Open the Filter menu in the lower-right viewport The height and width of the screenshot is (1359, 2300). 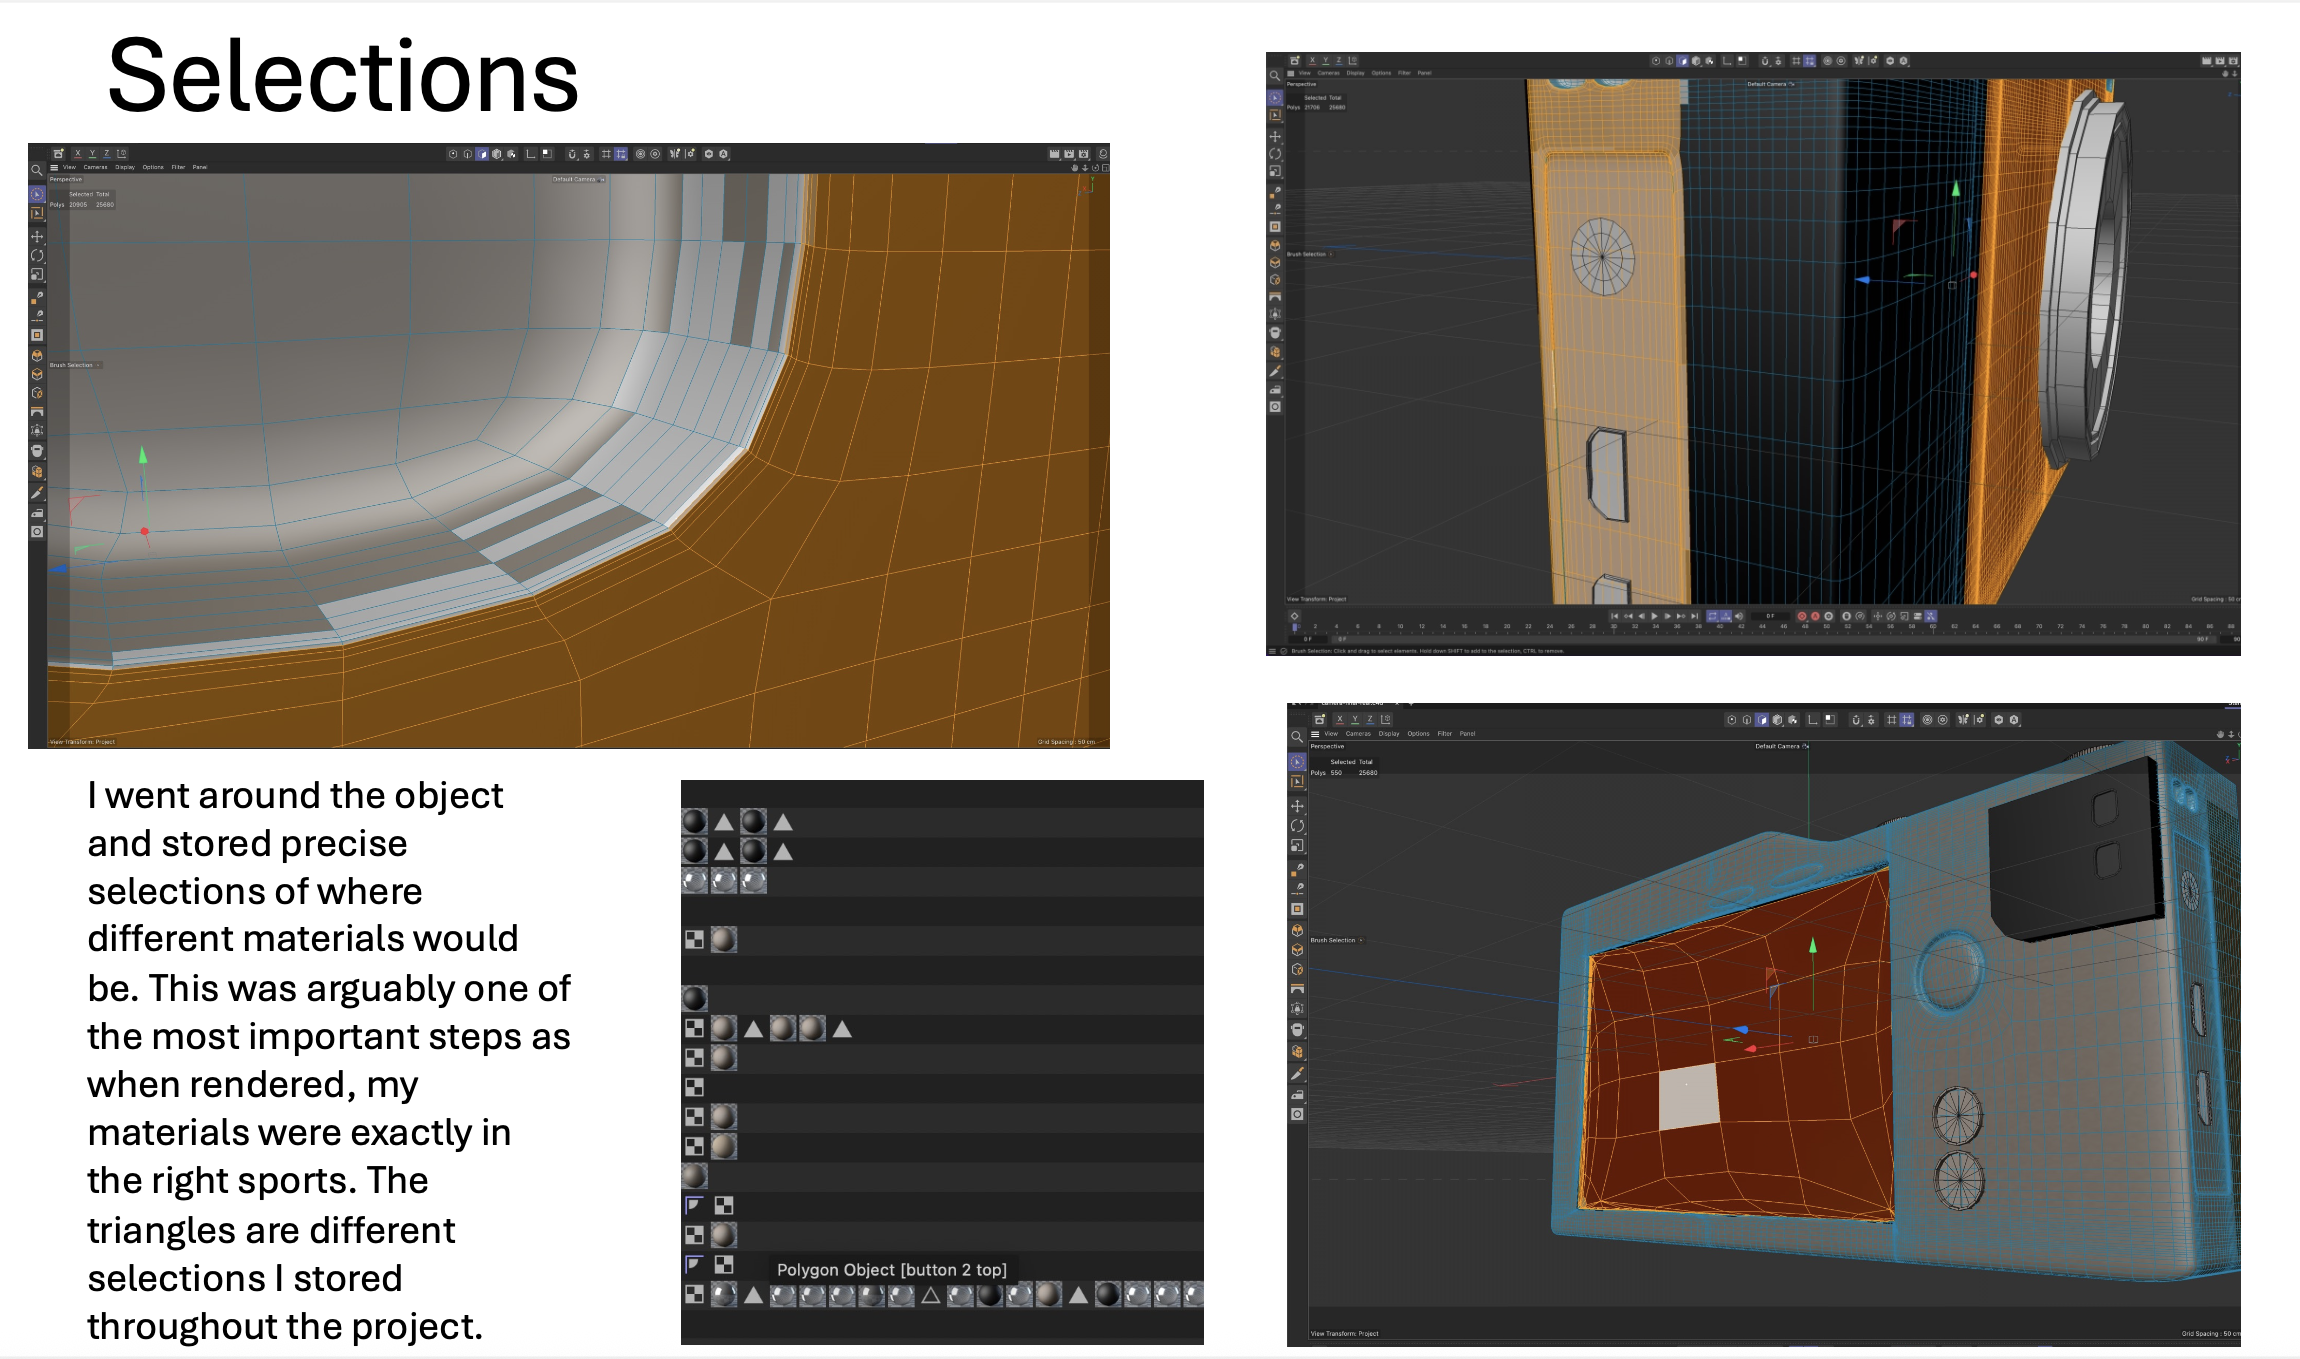(x=1444, y=733)
